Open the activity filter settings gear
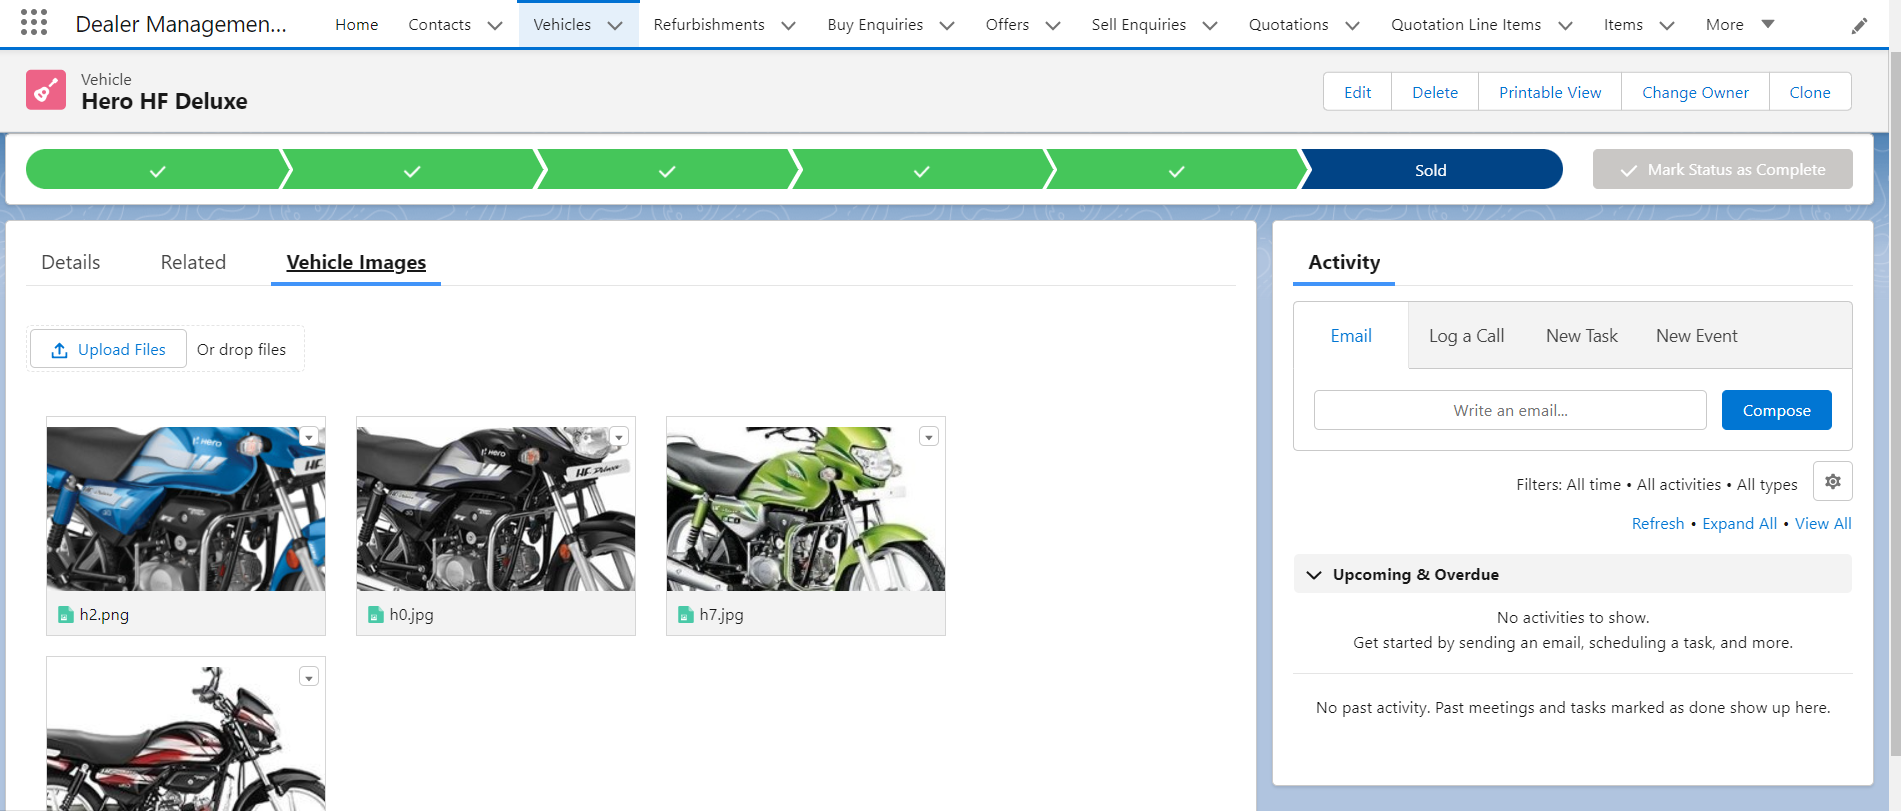This screenshot has width=1901, height=811. 1832,482
